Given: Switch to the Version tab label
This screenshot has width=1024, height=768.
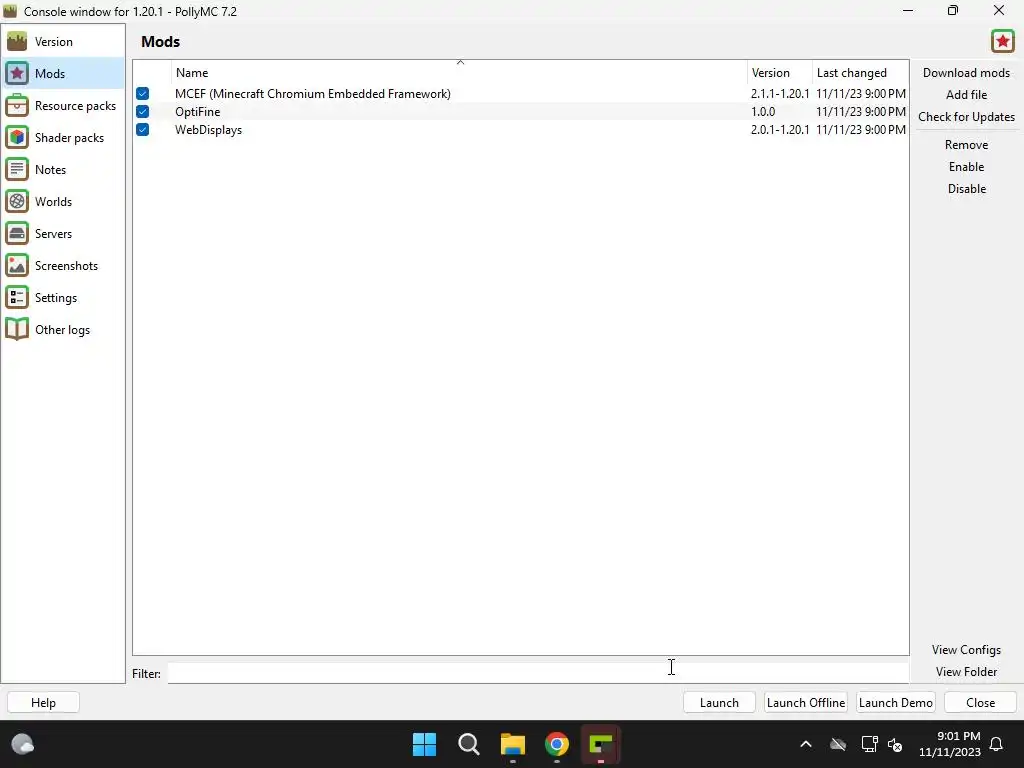Looking at the screenshot, I should pyautogui.click(x=54, y=42).
